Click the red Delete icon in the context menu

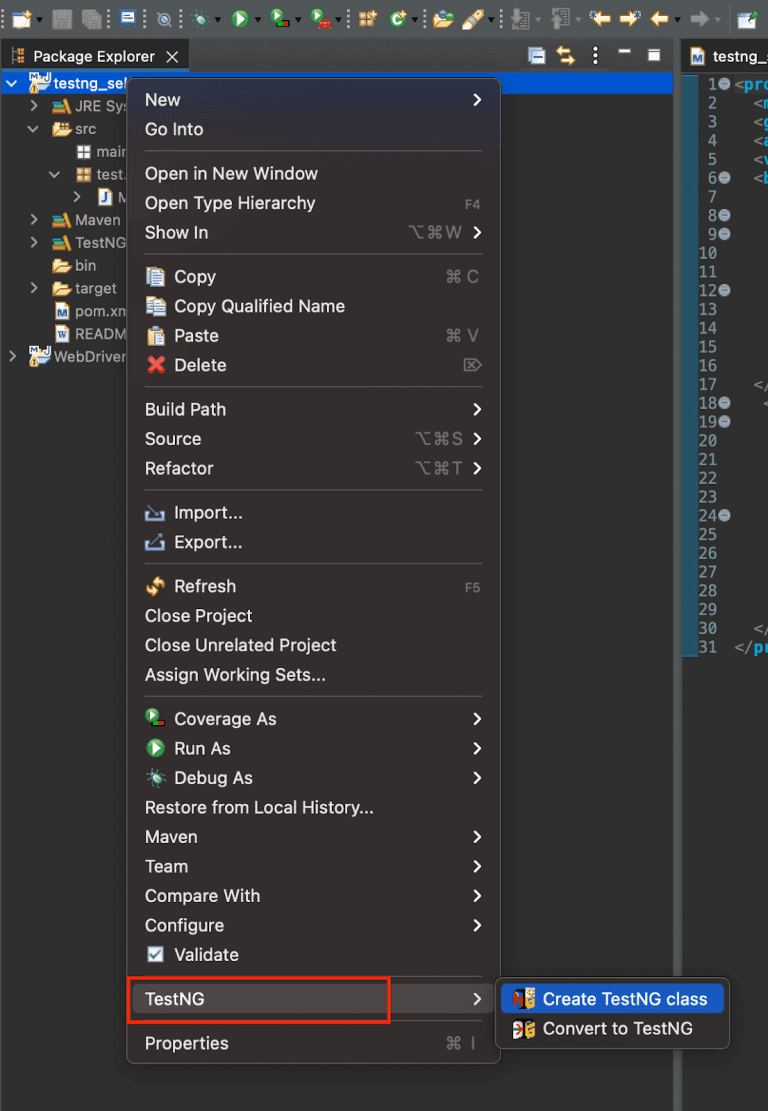[155, 365]
